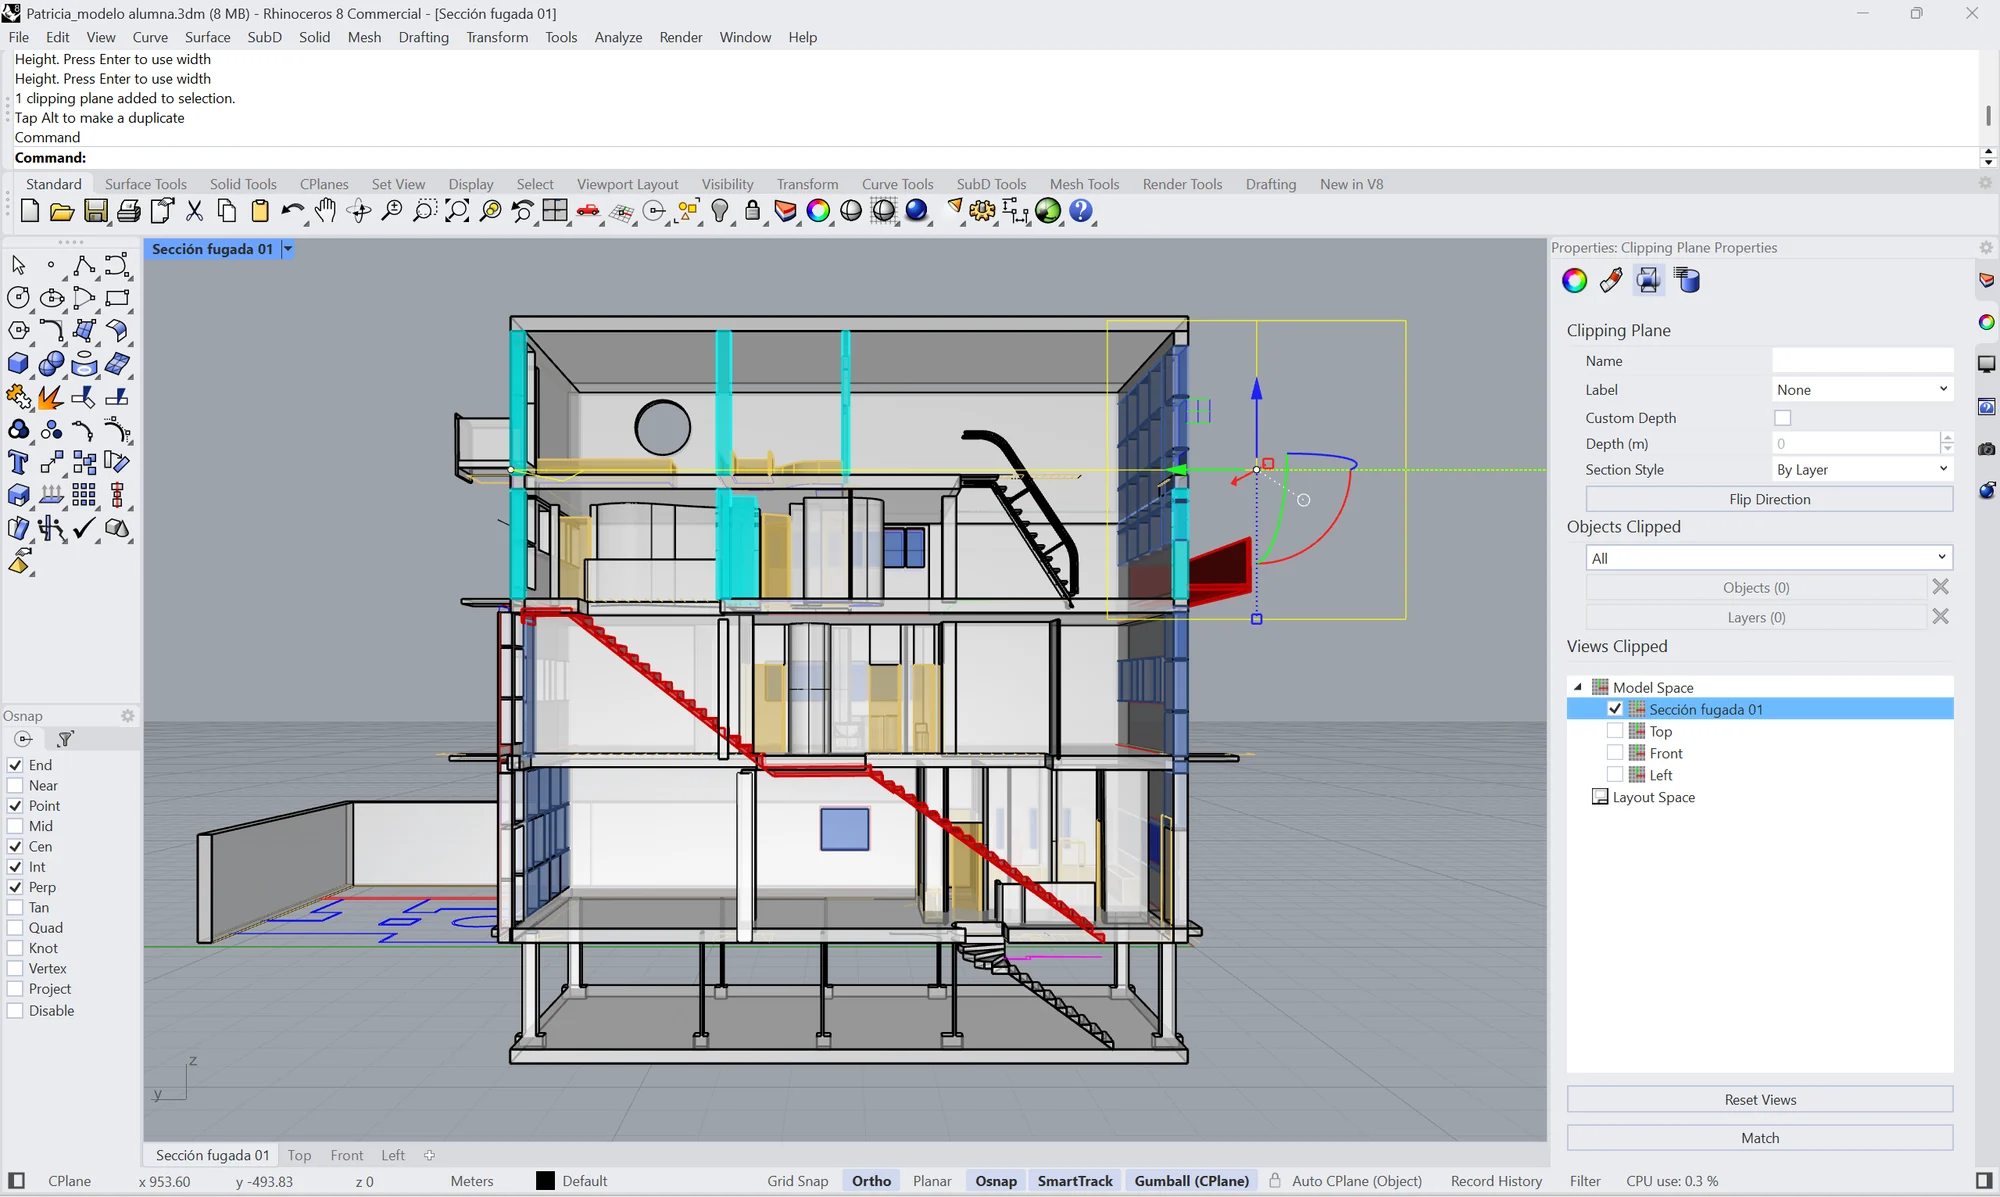The image size is (2000, 1197).
Task: Click the 4-viewport layout icon
Action: tap(555, 211)
